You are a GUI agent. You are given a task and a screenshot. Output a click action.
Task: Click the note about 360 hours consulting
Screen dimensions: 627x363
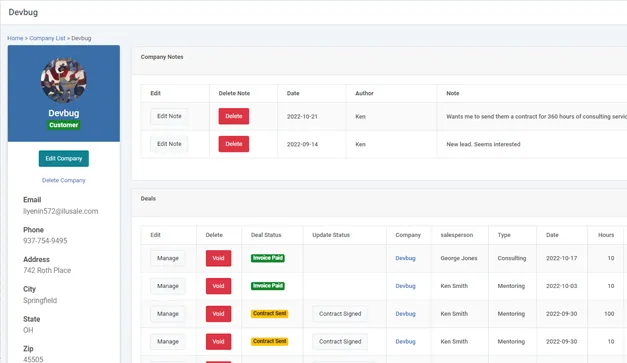pyautogui.click(x=536, y=117)
